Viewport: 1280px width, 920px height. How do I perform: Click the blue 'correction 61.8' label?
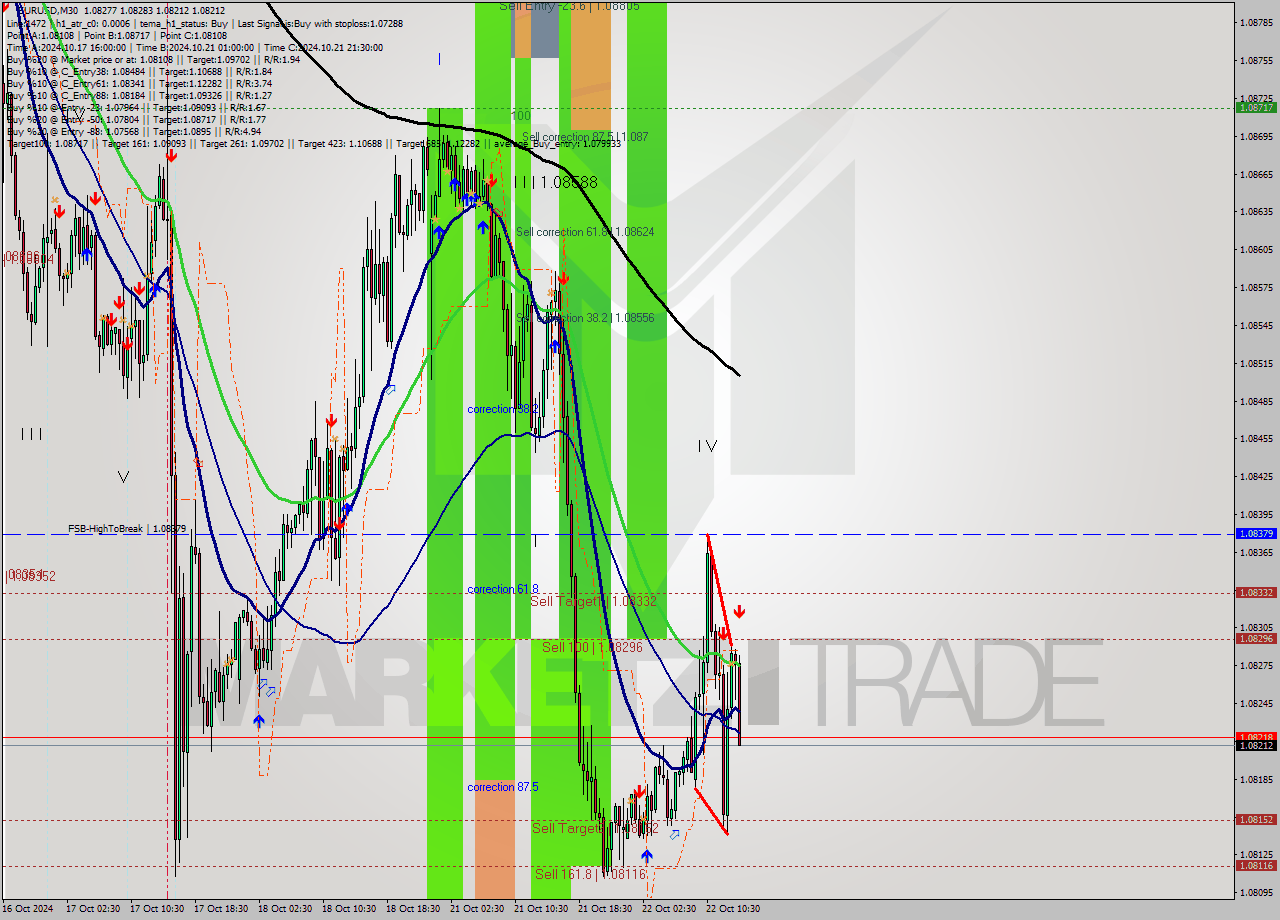(x=503, y=589)
